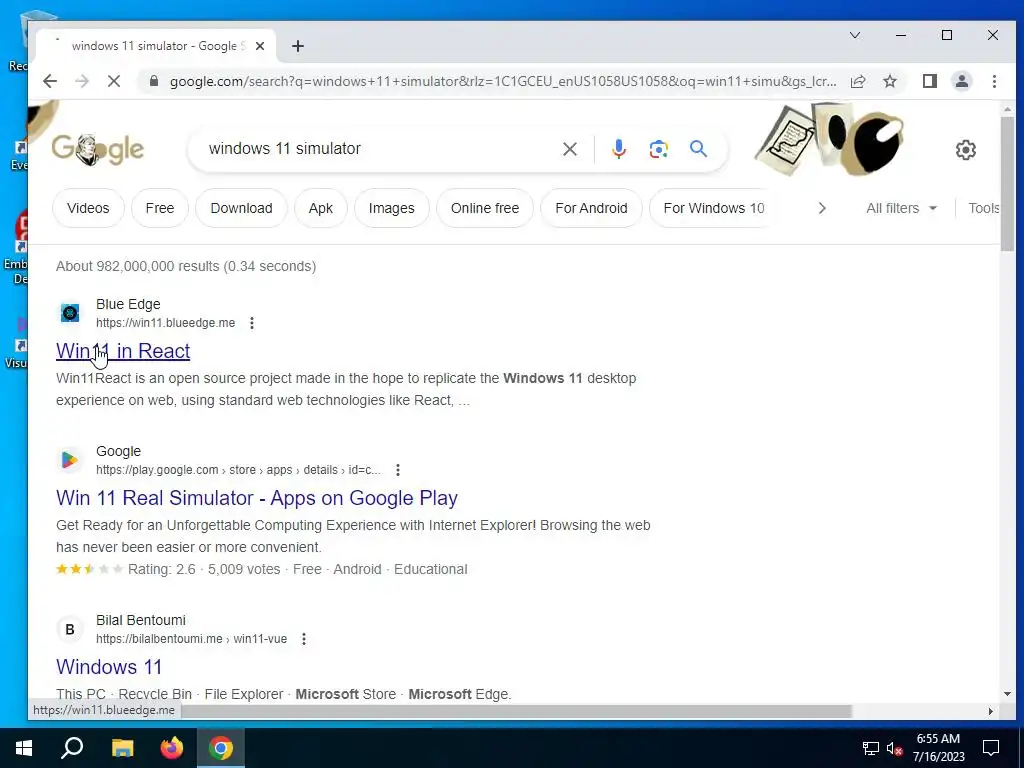The width and height of the screenshot is (1024, 768).
Task: Launch Firefox from the taskbar
Action: tap(172, 748)
